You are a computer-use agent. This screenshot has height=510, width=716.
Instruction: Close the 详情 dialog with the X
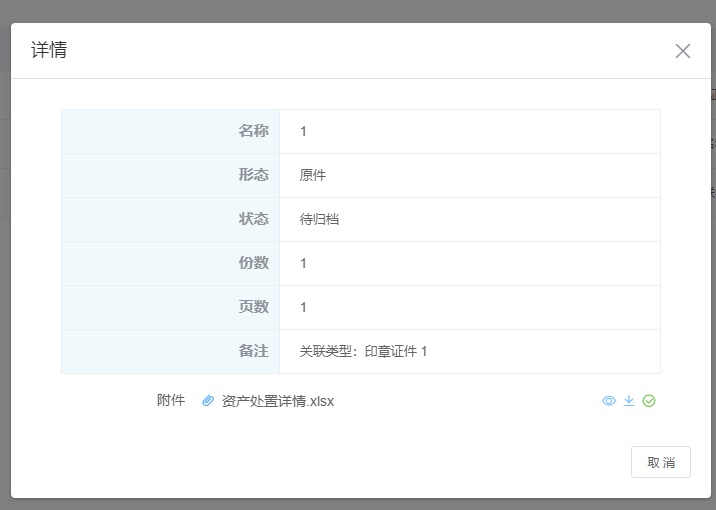(x=683, y=51)
